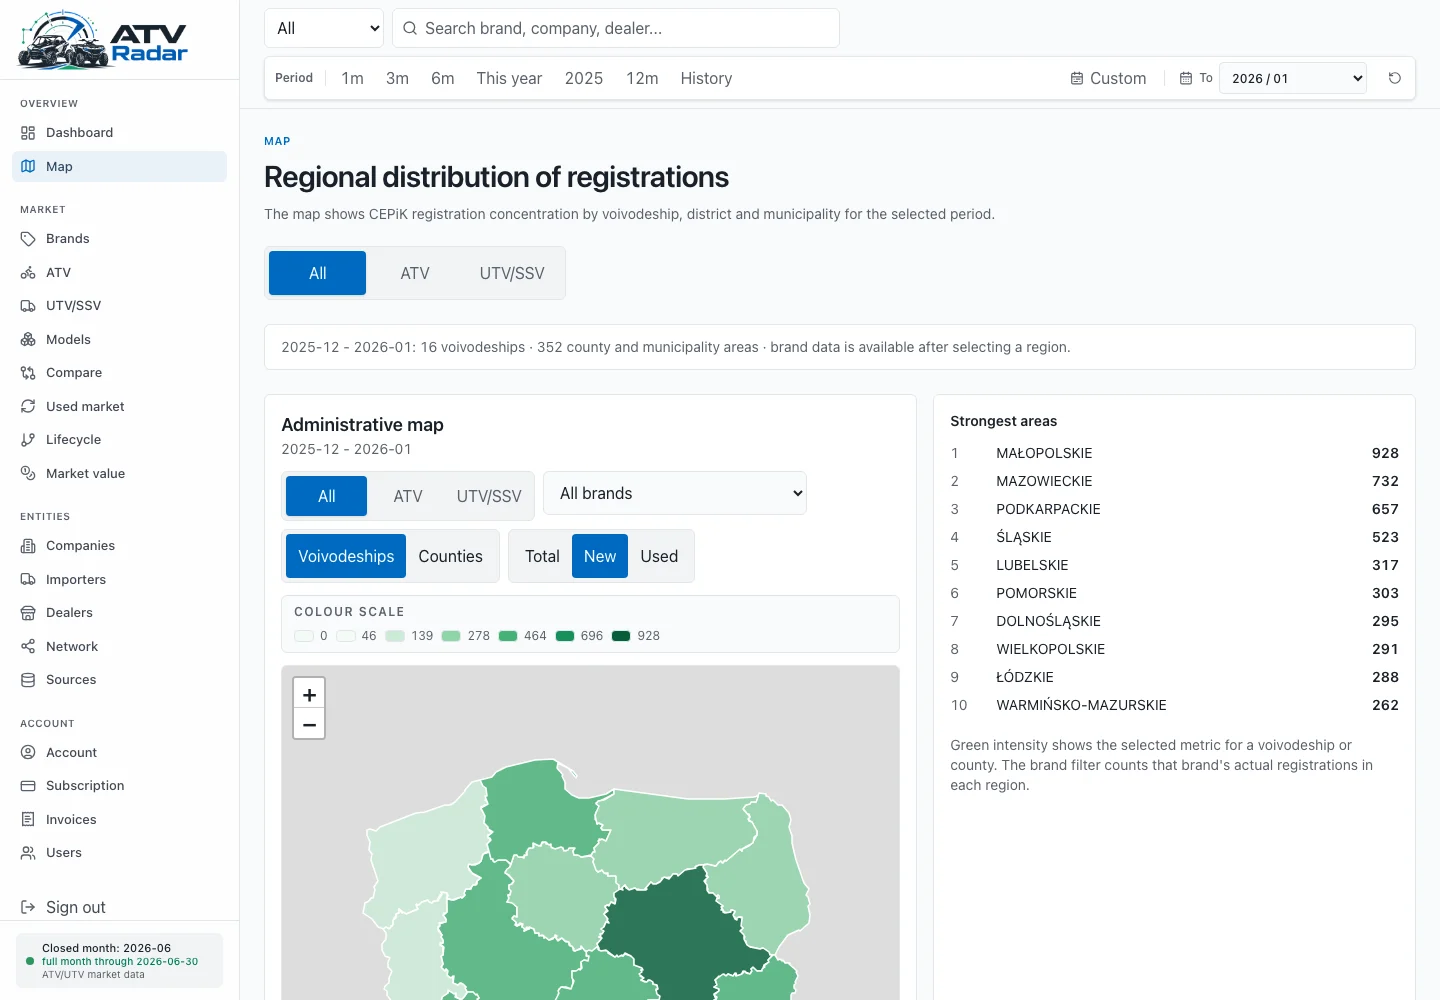1440x1000 pixels.
Task: Open the All brands dropdown
Action: 675,493
